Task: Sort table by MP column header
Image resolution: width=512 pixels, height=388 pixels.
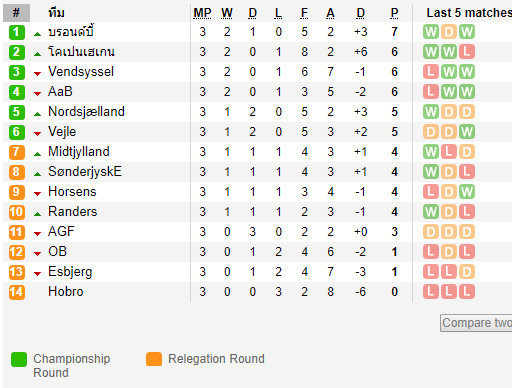Action: pos(202,13)
